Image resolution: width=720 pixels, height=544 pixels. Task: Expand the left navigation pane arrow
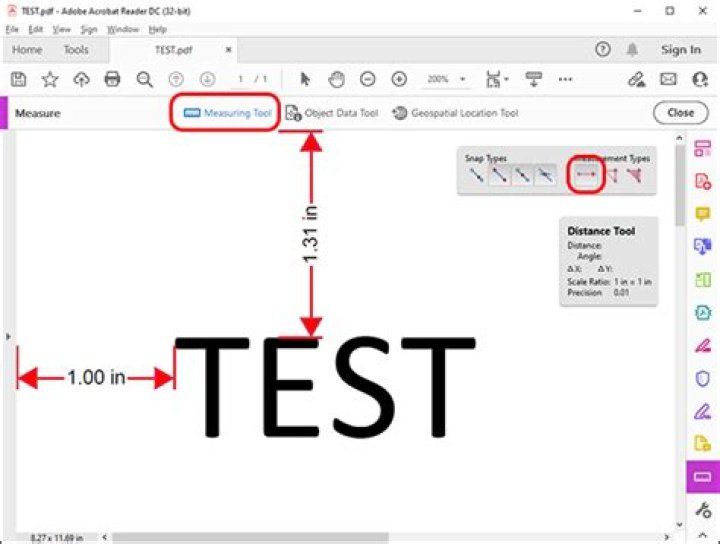[8, 337]
